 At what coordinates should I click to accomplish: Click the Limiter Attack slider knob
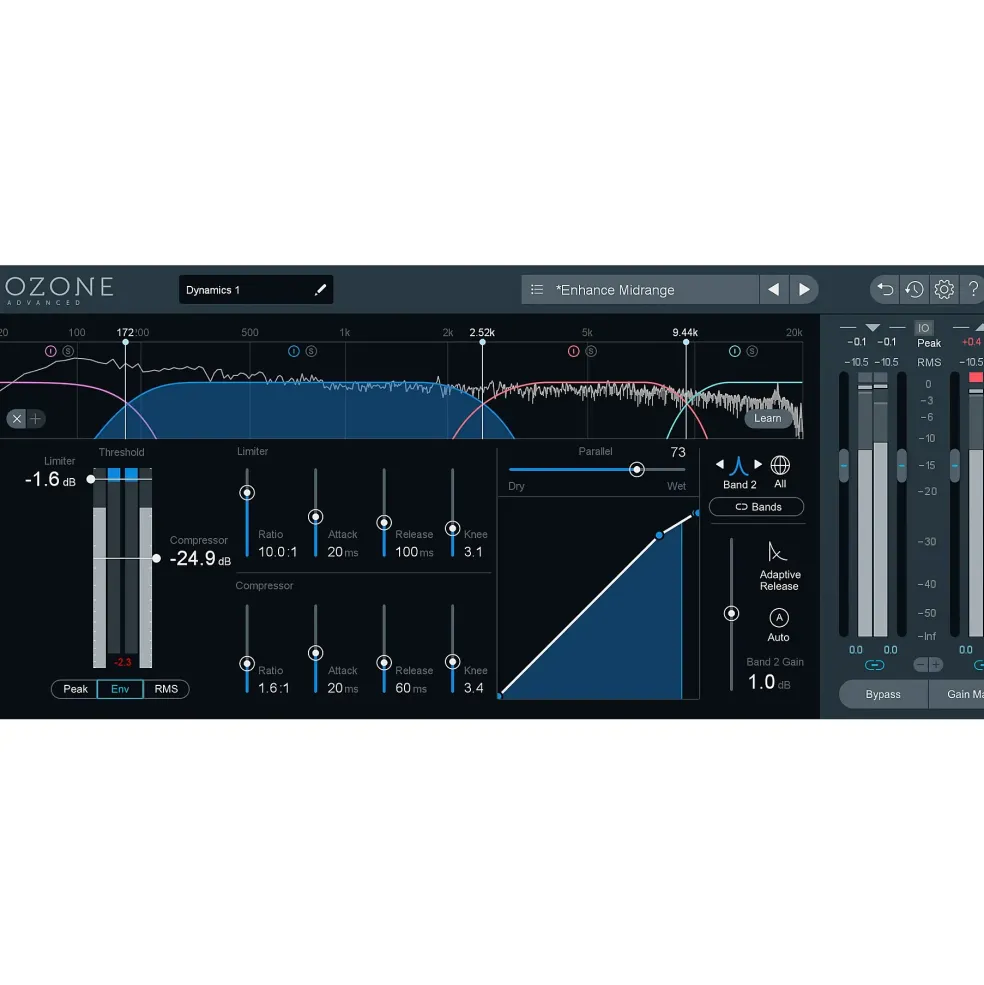coord(315,517)
